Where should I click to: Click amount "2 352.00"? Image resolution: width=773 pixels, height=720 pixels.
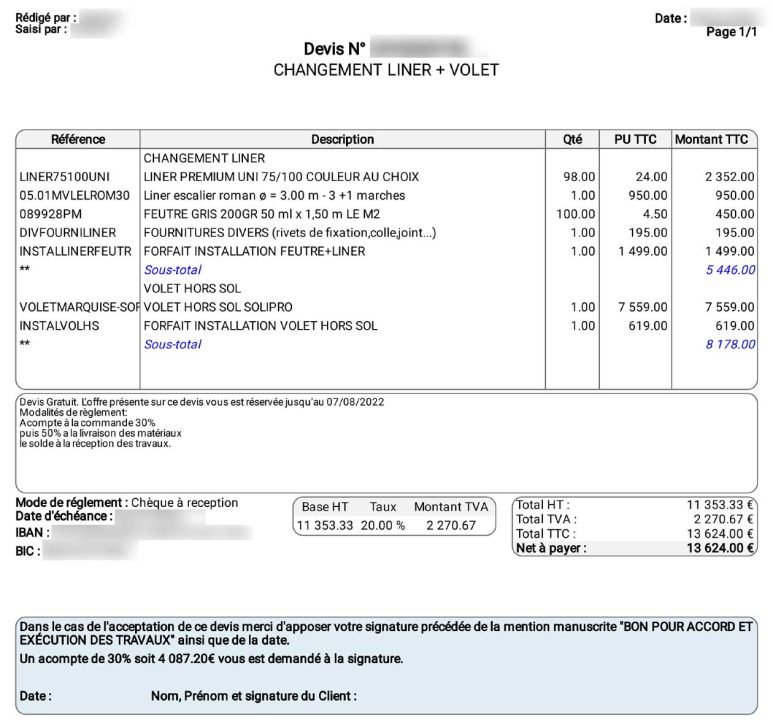click(730, 177)
